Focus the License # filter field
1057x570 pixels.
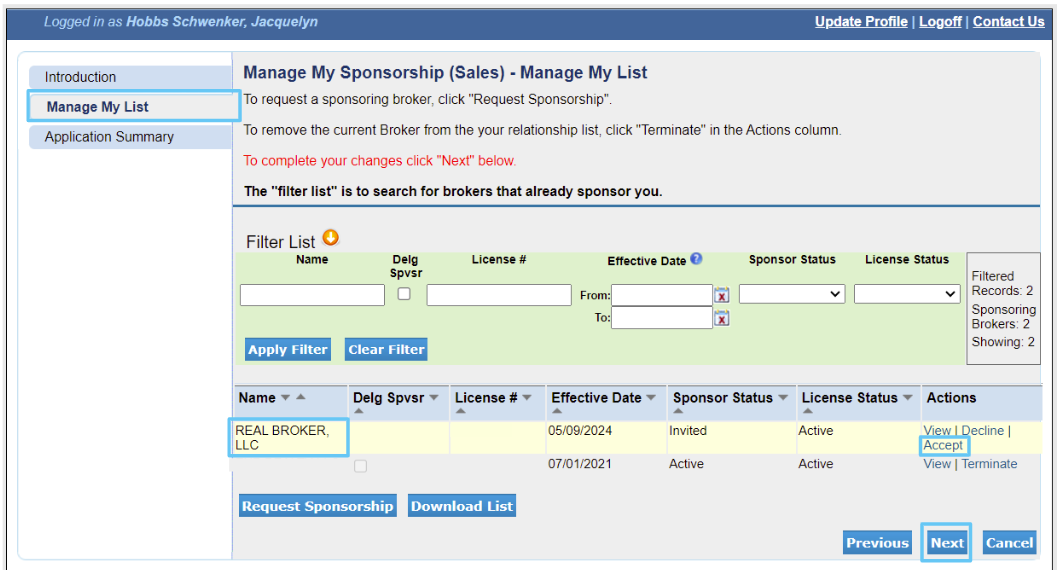coord(499,294)
